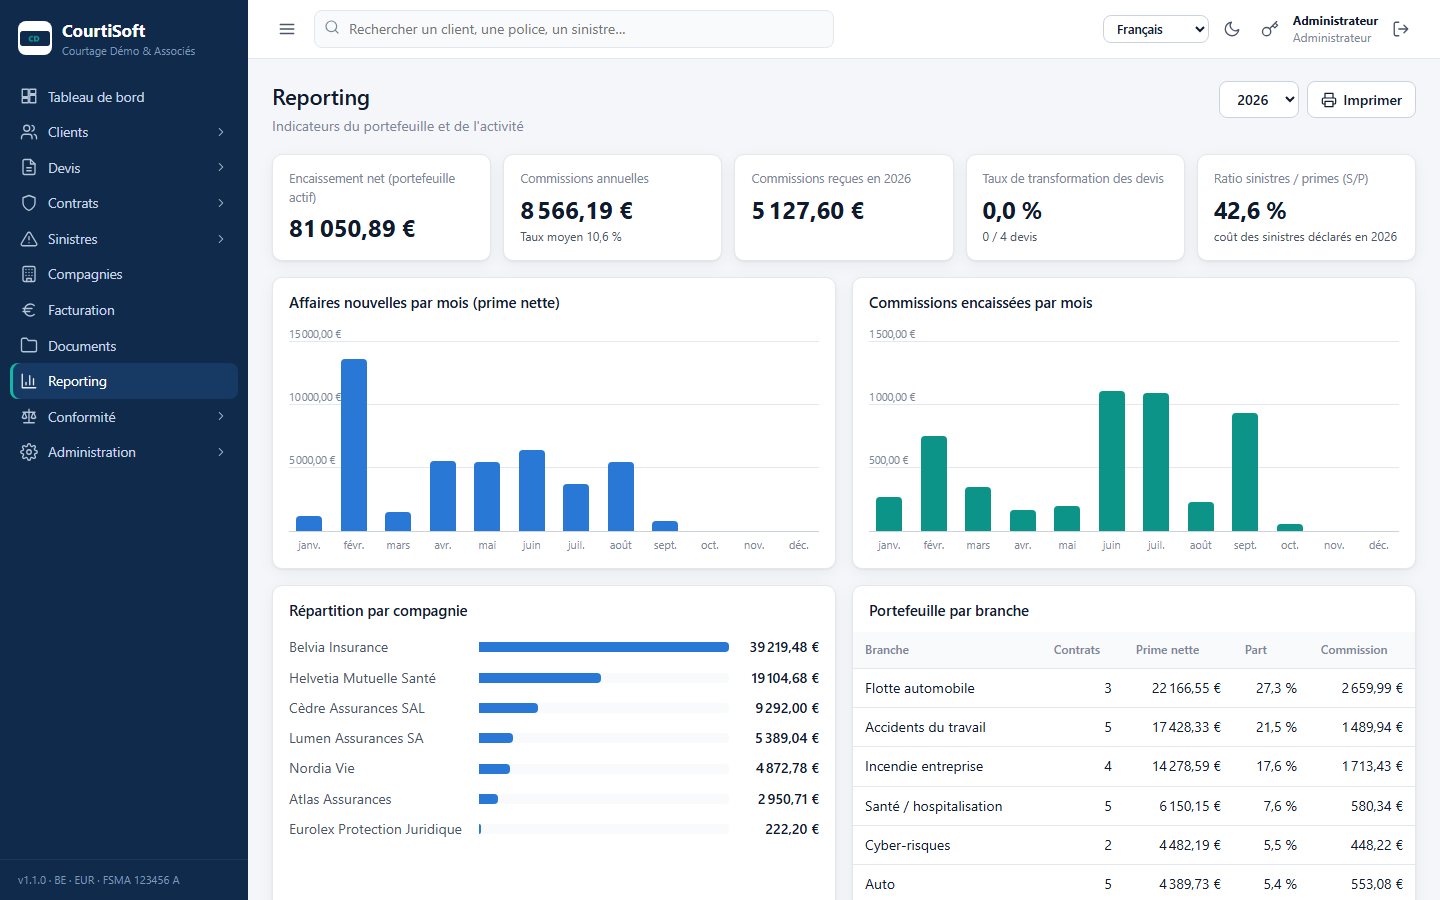The width and height of the screenshot is (1440, 900).
Task: Toggle the sidebar hamburger menu
Action: (x=287, y=29)
